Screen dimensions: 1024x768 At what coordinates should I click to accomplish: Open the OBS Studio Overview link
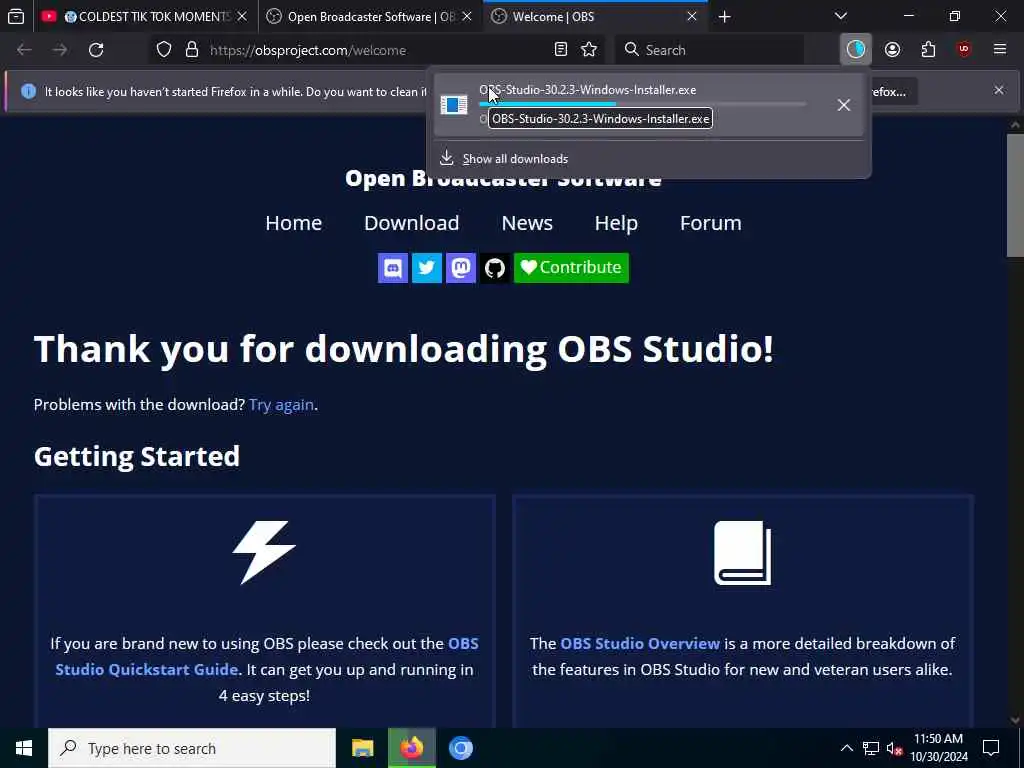click(640, 643)
